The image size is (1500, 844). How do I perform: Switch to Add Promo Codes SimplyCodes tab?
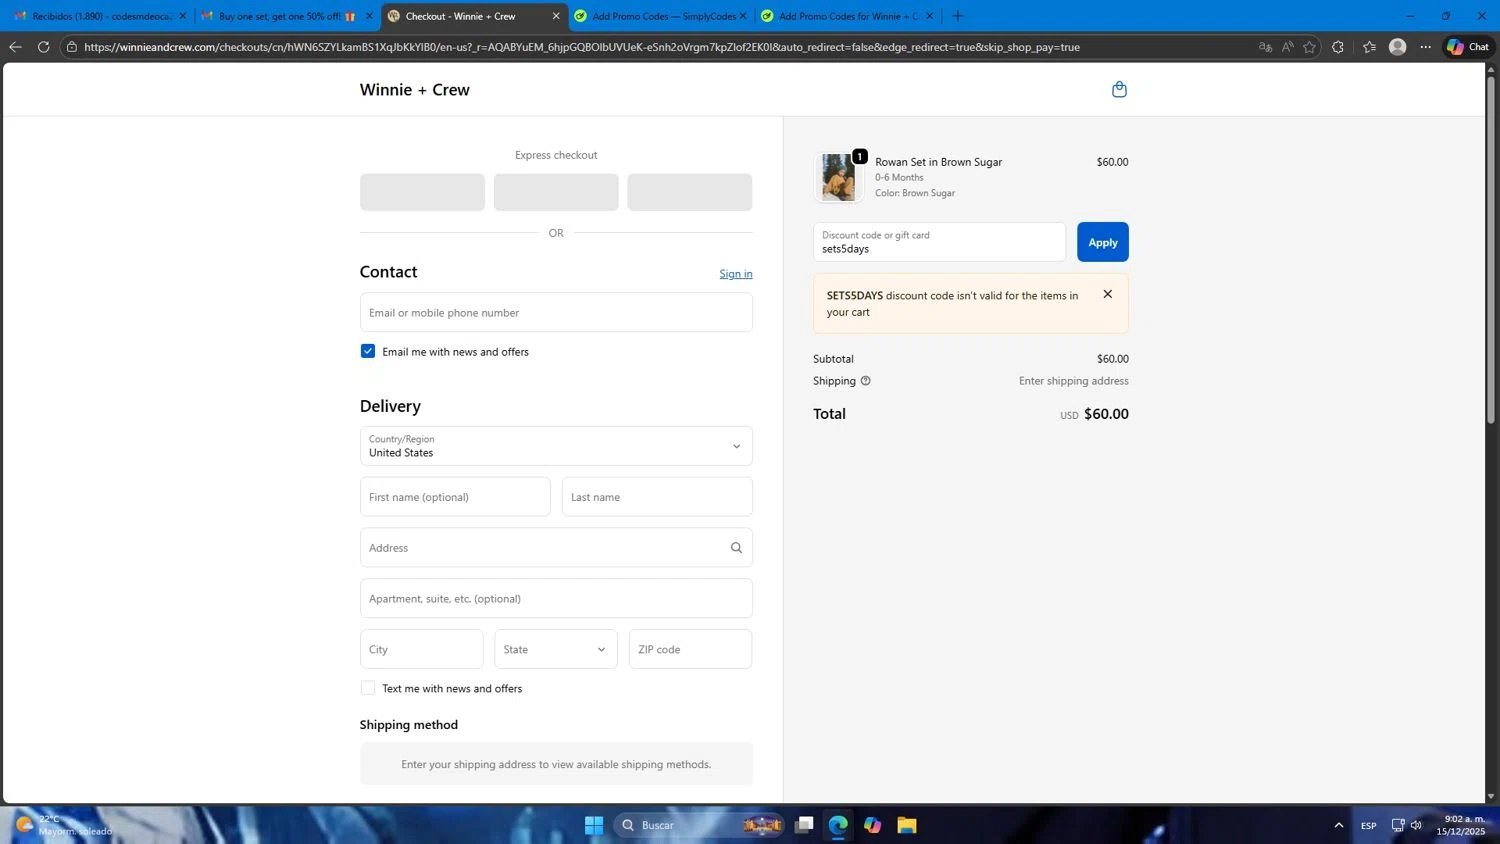660,16
